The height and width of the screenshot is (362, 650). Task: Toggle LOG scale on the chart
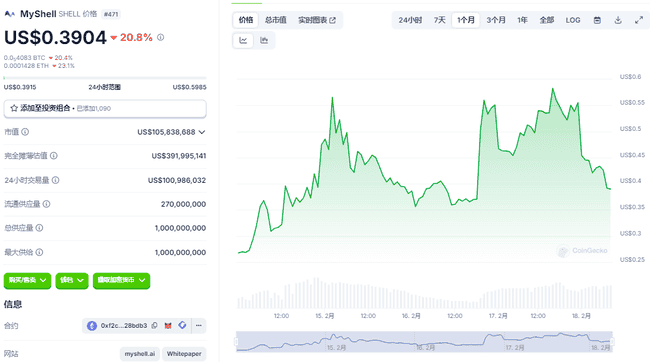pyautogui.click(x=573, y=20)
